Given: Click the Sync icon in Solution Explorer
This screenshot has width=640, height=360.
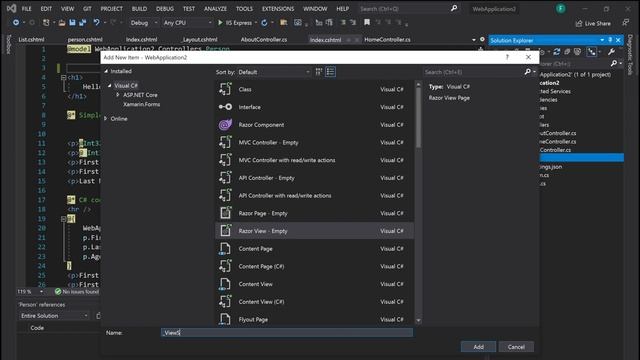Looking at the screenshot, I should pyautogui.click(x=556, y=52).
